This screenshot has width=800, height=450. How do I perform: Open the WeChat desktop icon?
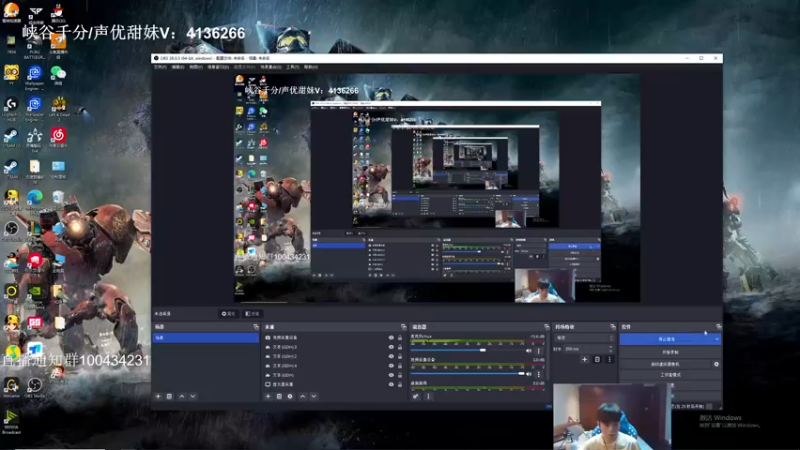[x=58, y=75]
